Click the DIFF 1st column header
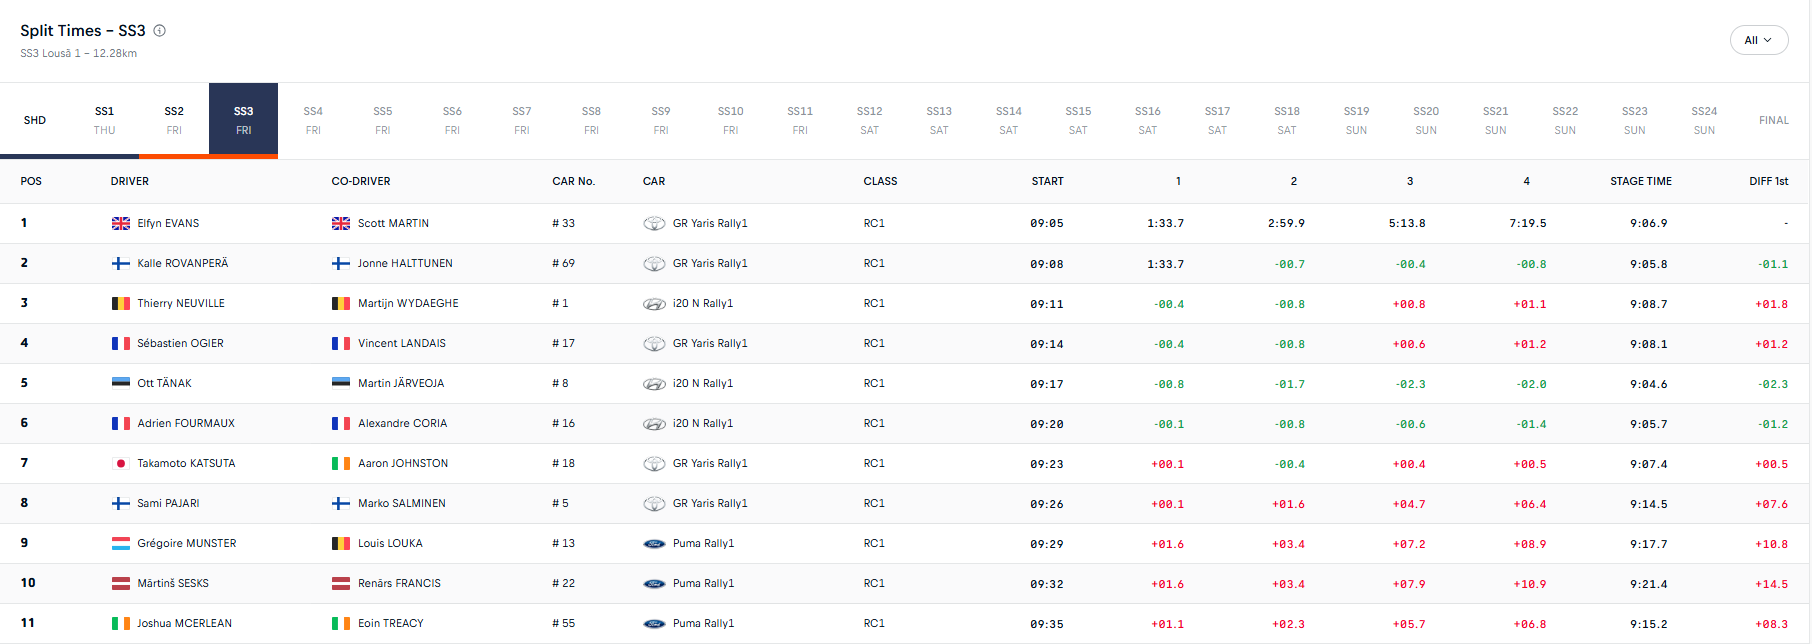This screenshot has height=644, width=1812. (1769, 181)
